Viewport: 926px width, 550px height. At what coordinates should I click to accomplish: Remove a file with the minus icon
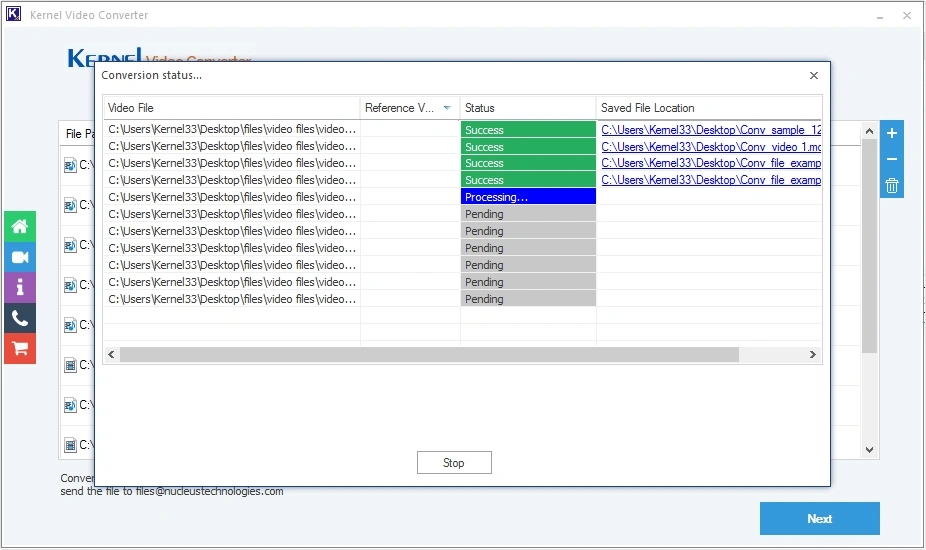pos(892,159)
